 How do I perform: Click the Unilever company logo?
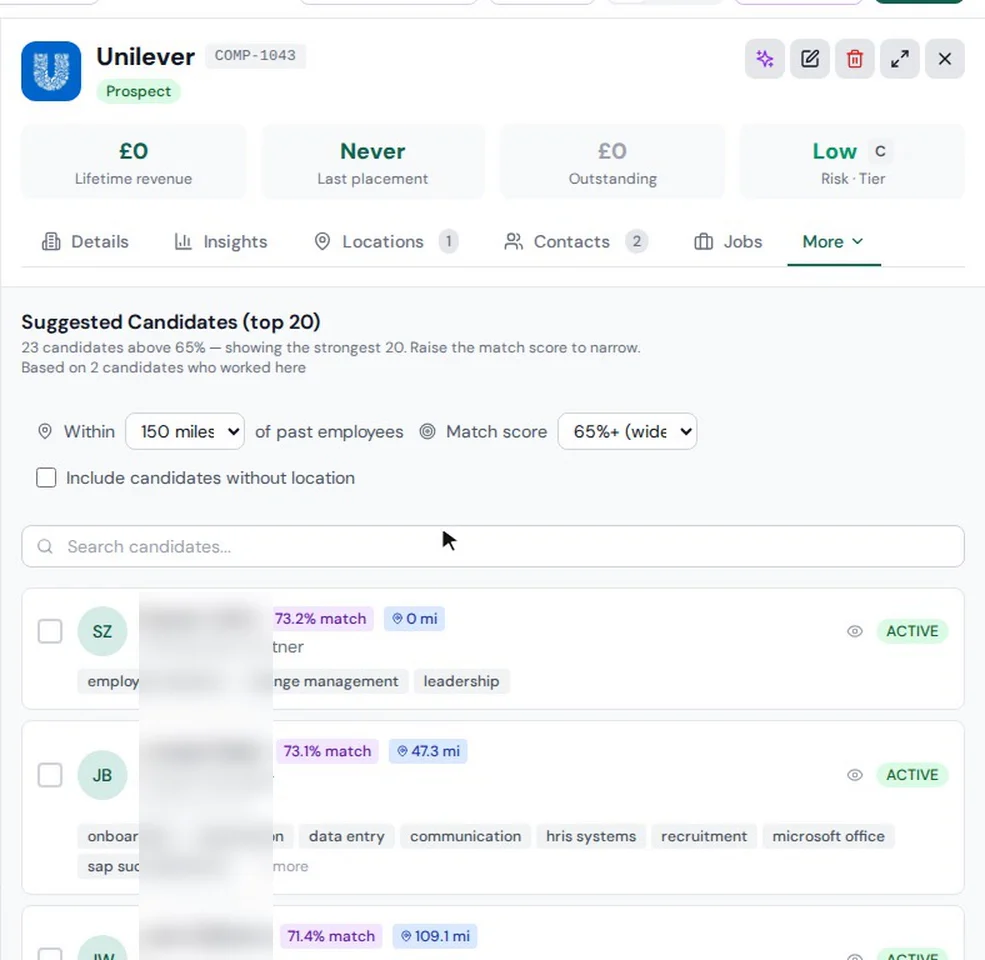pos(51,71)
